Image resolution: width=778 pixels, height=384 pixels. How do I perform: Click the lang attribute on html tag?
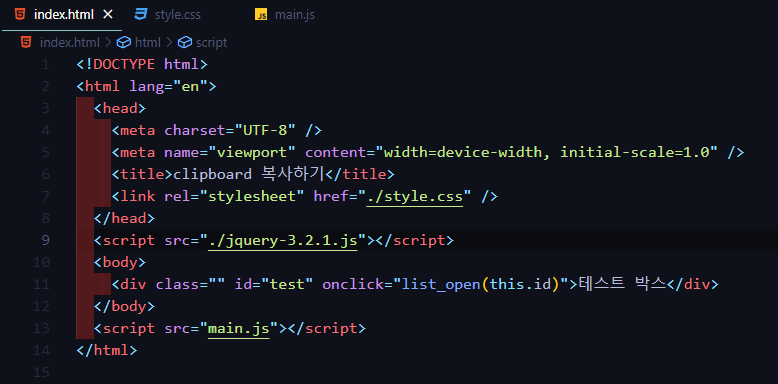pos(146,86)
